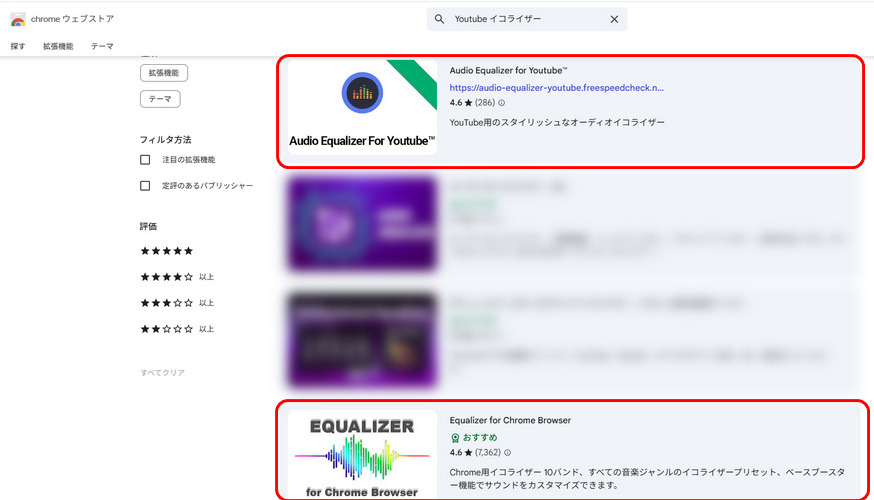Enable the 注目の拡張機能 checkbox
The height and width of the screenshot is (500, 874).
coord(145,160)
